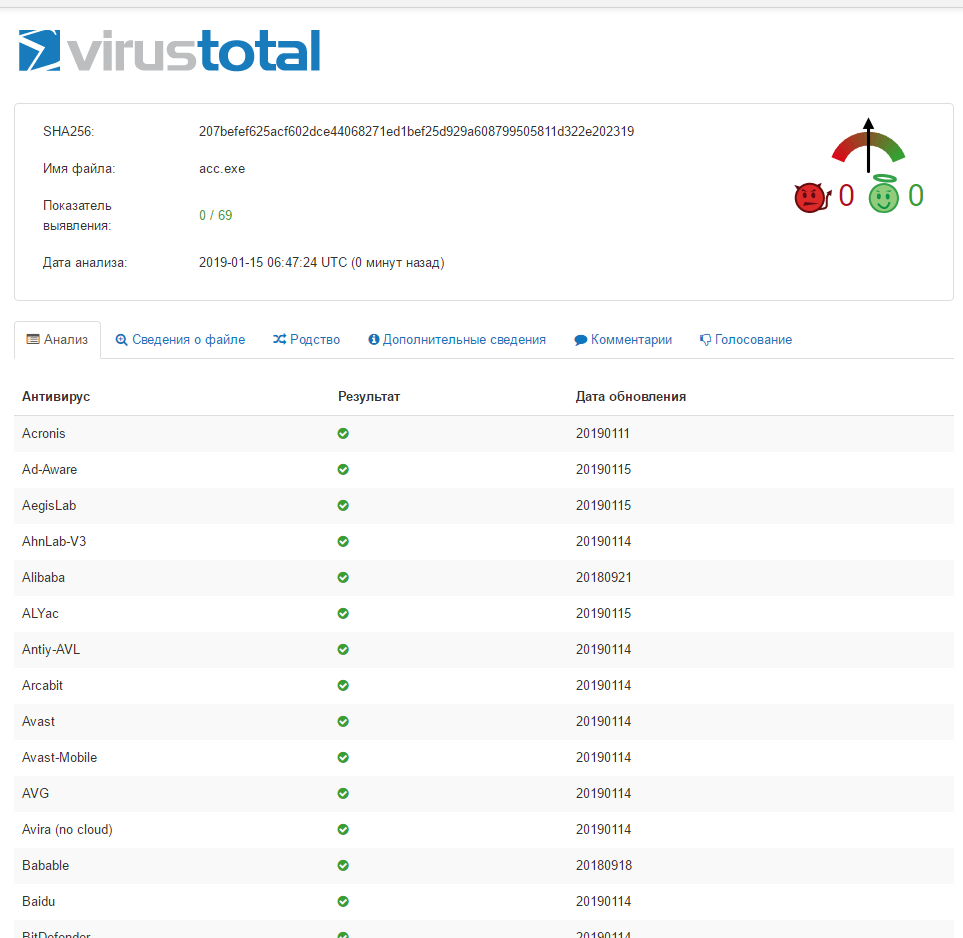Select the SHA256 hash value
This screenshot has height=938, width=963.
(x=416, y=131)
